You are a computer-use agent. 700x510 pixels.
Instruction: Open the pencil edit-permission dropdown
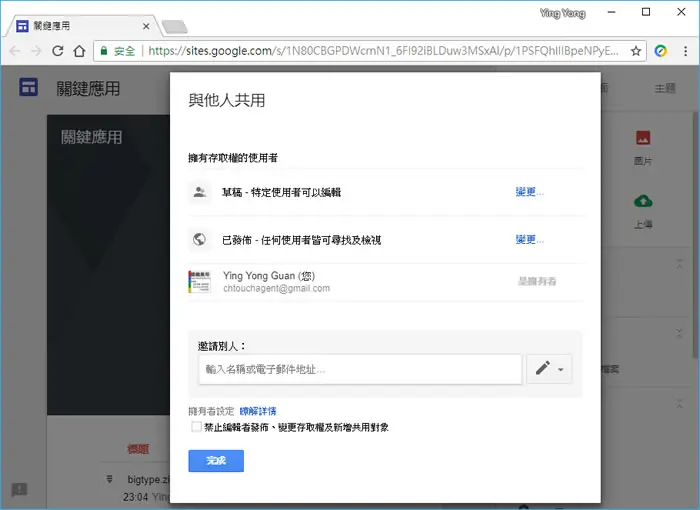(x=549, y=369)
